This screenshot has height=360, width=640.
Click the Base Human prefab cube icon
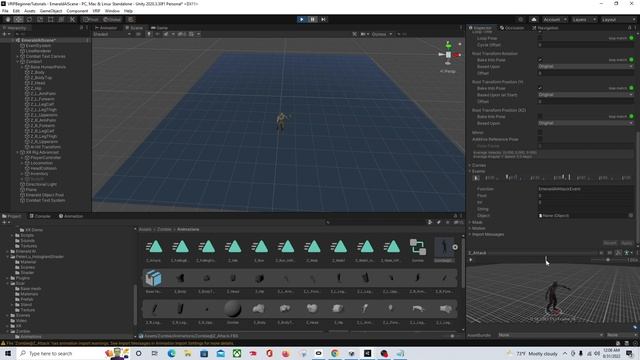[x=154, y=278]
